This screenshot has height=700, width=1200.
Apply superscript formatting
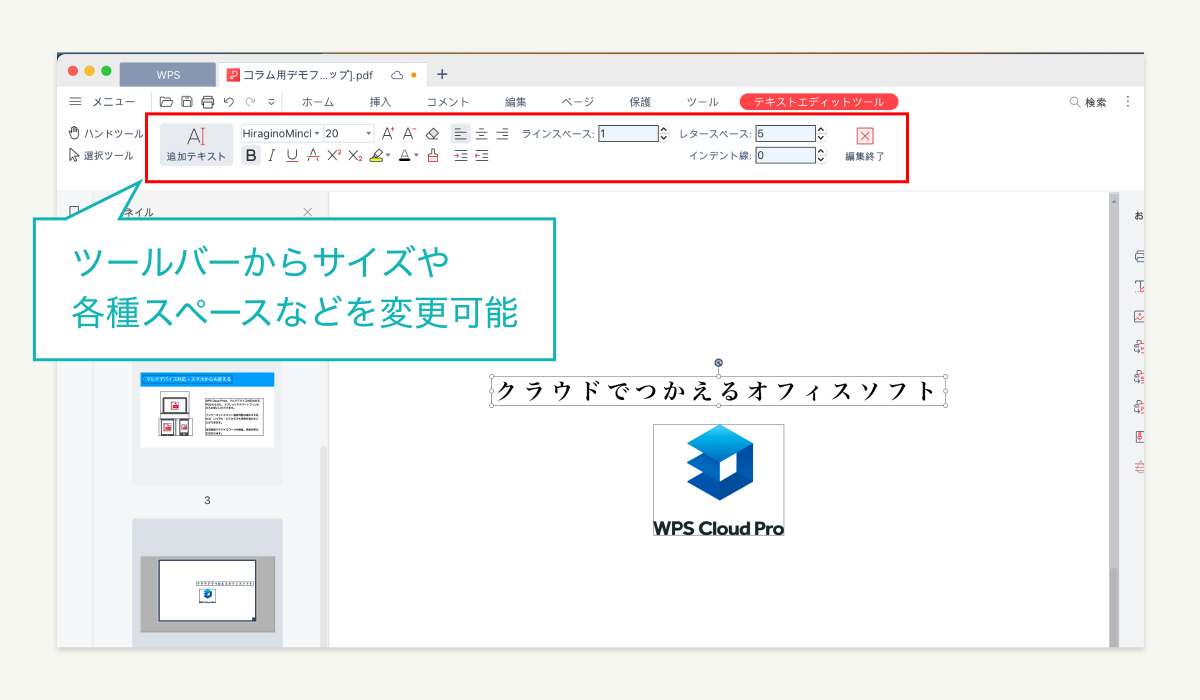click(x=332, y=155)
